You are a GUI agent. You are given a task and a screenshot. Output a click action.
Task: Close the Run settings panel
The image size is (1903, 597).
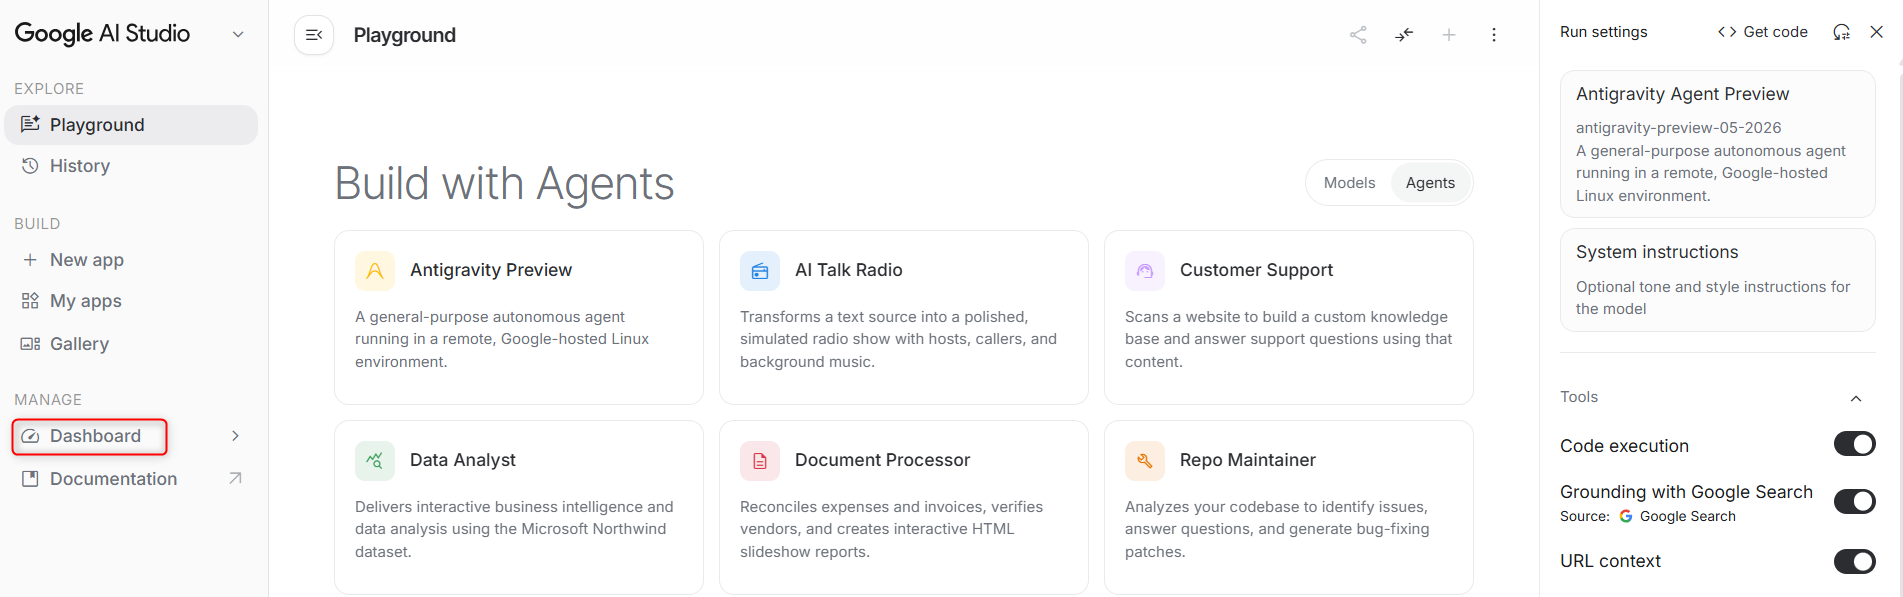point(1877,32)
